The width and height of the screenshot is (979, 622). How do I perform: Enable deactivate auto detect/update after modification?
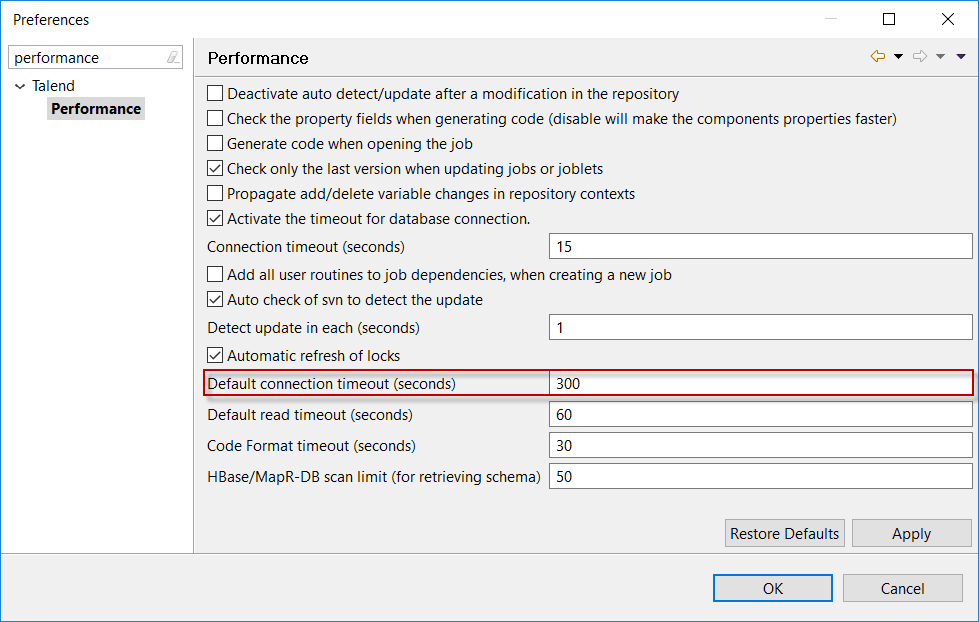tap(215, 93)
